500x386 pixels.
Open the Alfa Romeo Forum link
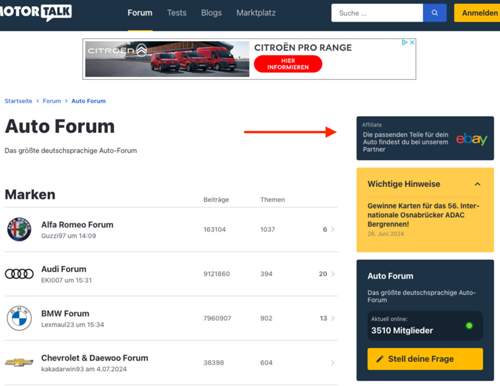[77, 225]
